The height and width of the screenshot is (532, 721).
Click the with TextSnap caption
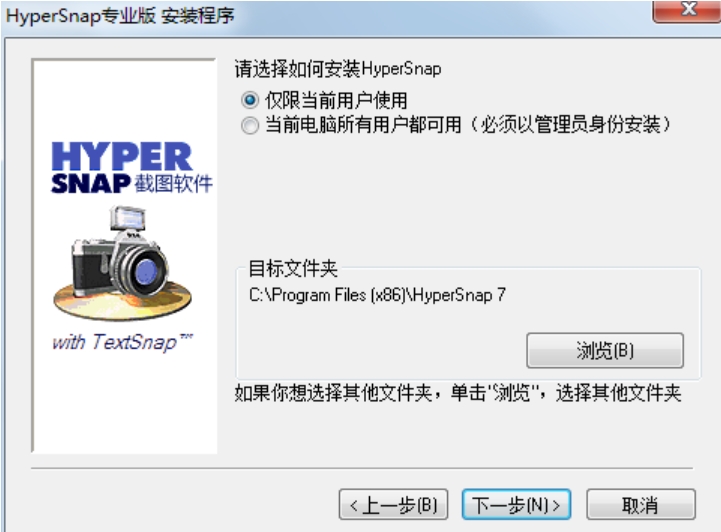122,342
